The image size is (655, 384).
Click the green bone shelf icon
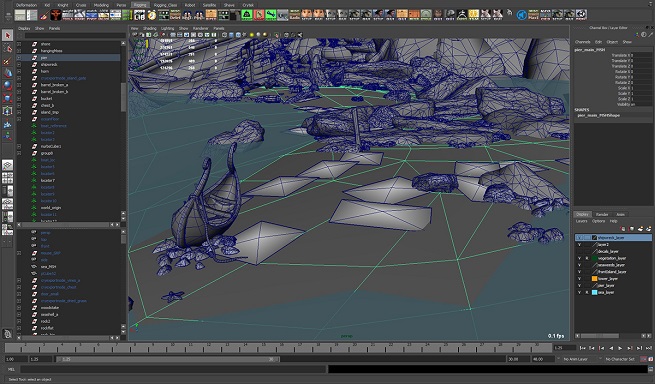pos(271,15)
